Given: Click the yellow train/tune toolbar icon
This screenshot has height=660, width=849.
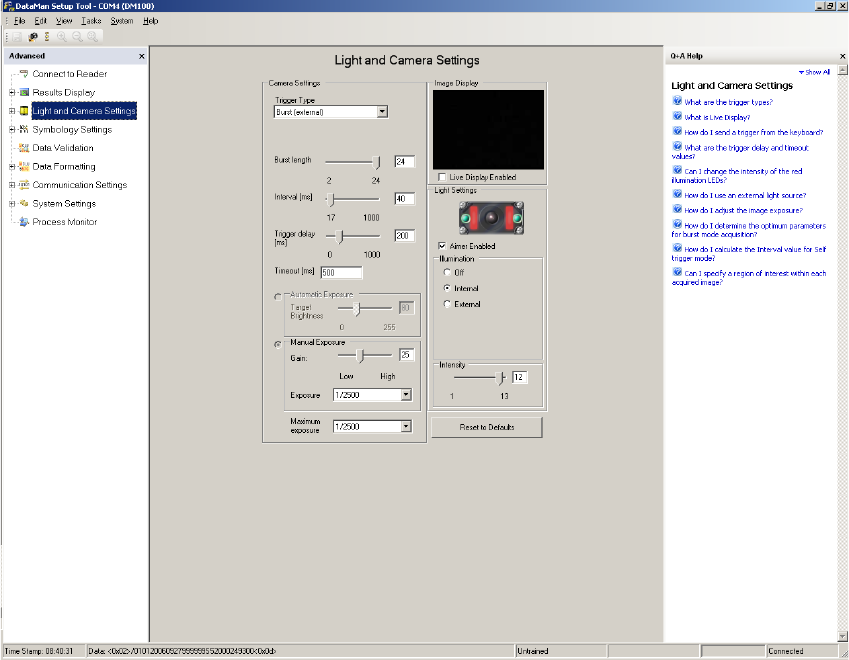Looking at the screenshot, I should 47,37.
